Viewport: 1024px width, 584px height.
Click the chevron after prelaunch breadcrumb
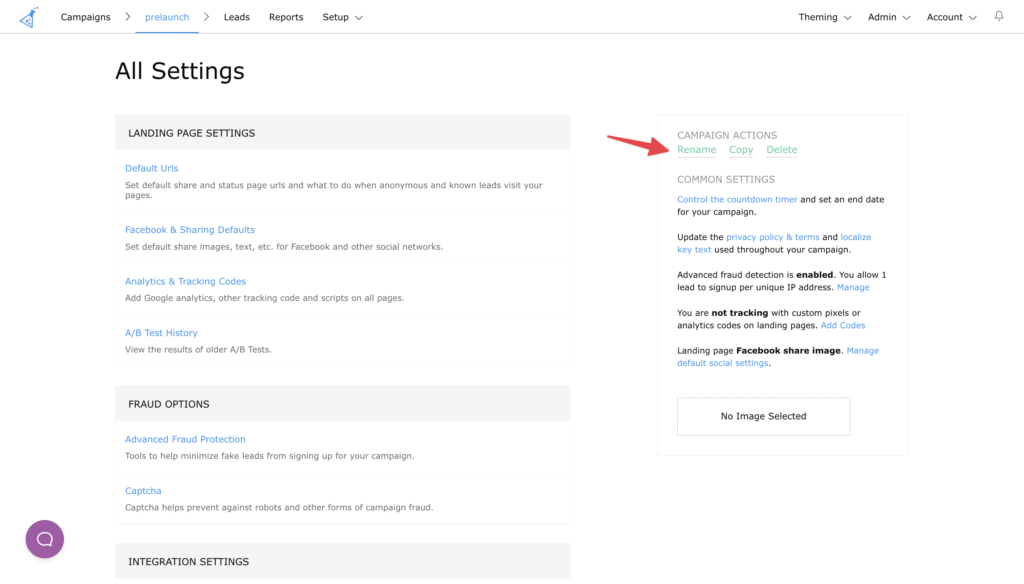[x=206, y=17]
